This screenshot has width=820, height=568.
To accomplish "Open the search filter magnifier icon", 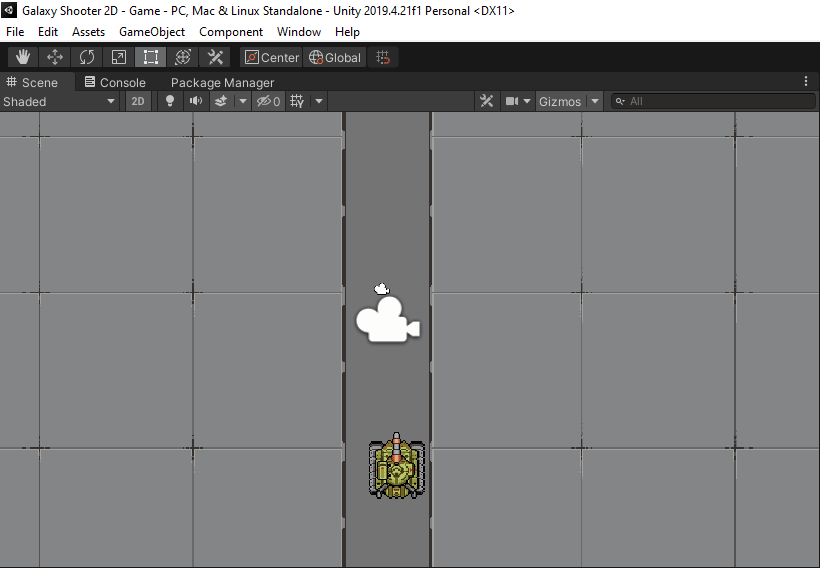I will click(x=620, y=101).
